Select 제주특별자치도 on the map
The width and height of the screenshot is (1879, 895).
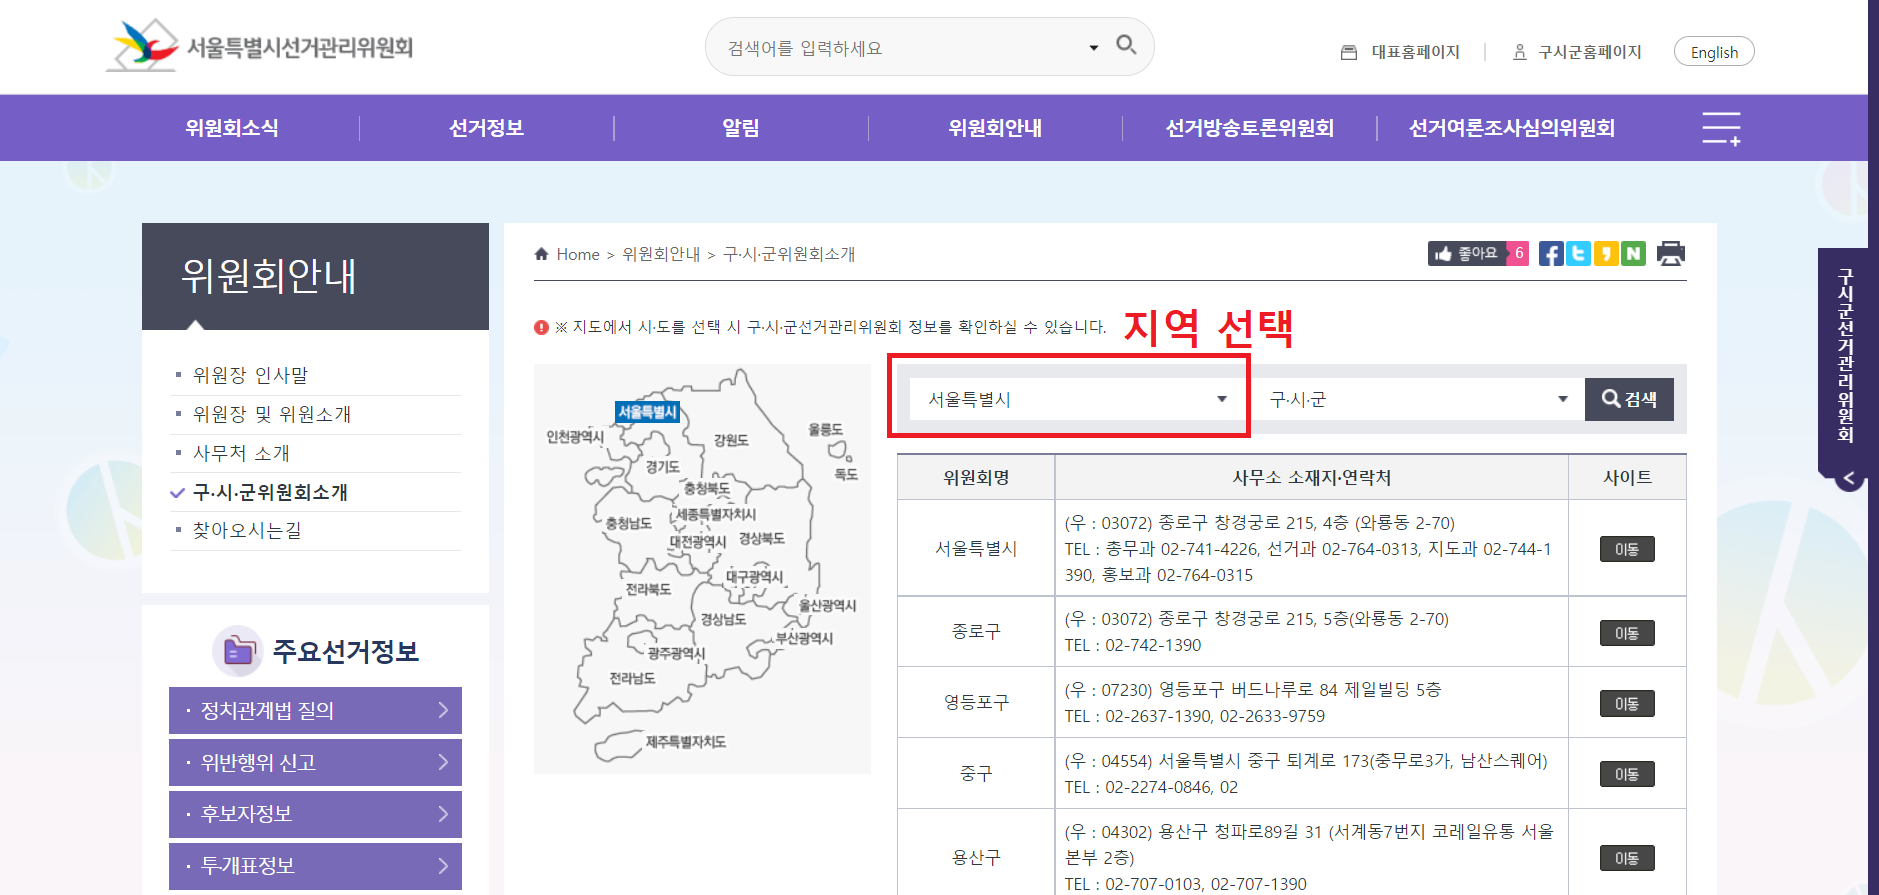(686, 742)
